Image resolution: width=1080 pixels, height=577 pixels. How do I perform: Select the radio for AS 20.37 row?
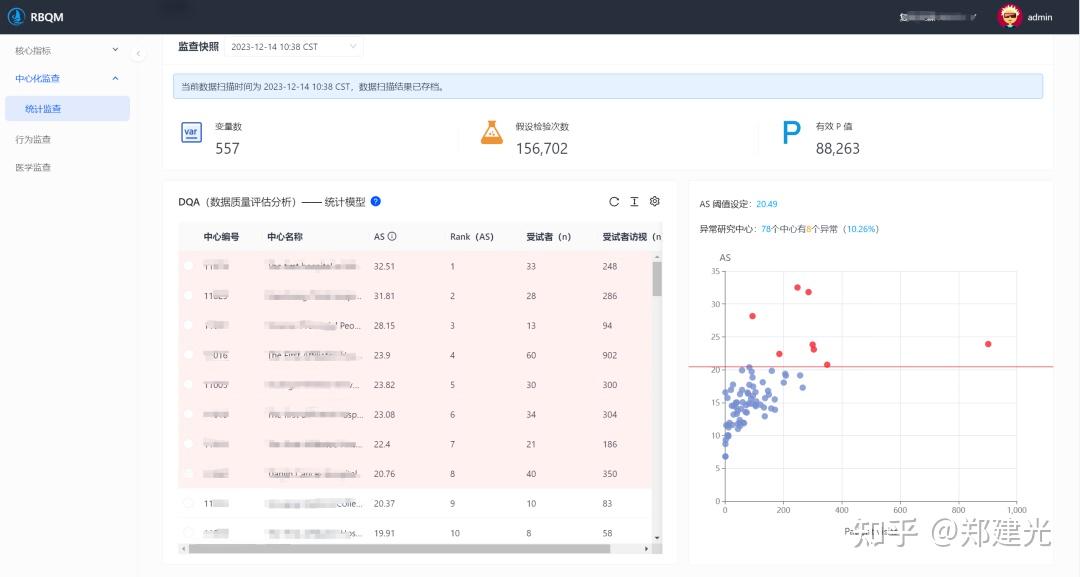(x=189, y=503)
